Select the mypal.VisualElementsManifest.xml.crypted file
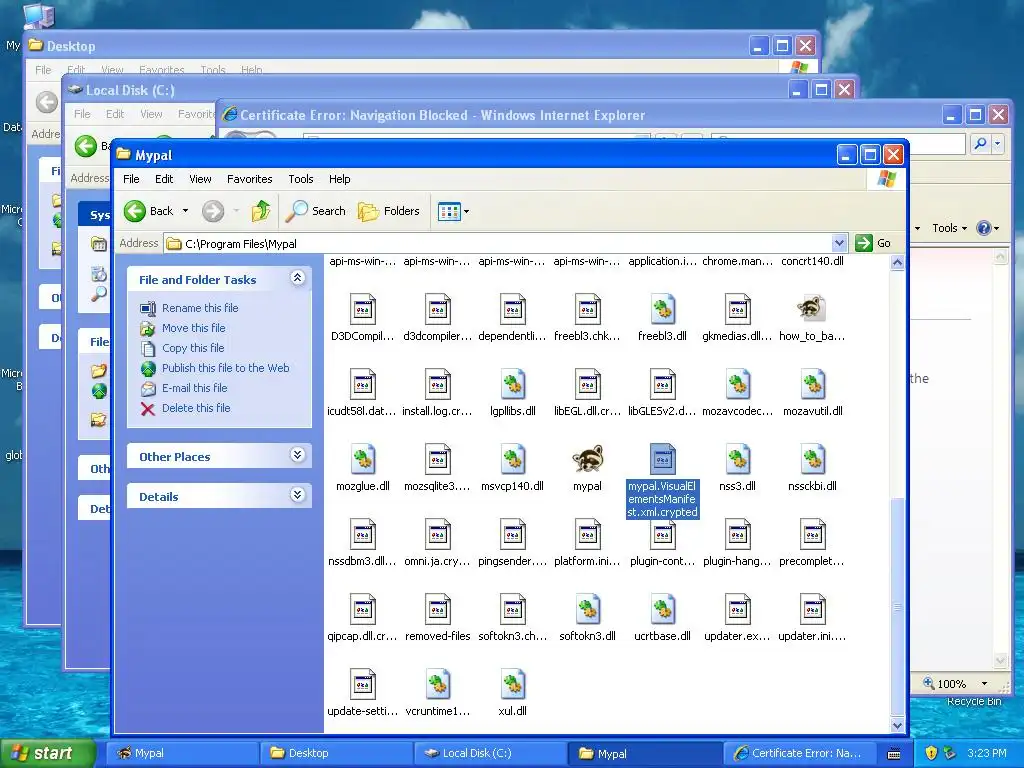 (x=662, y=481)
